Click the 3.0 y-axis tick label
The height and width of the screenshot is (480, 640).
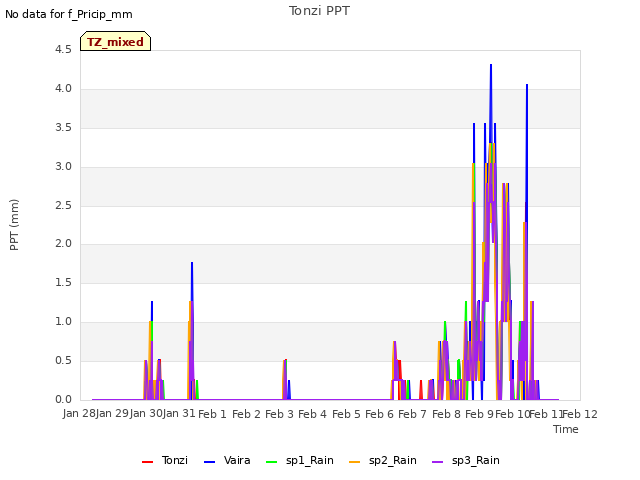click(63, 166)
